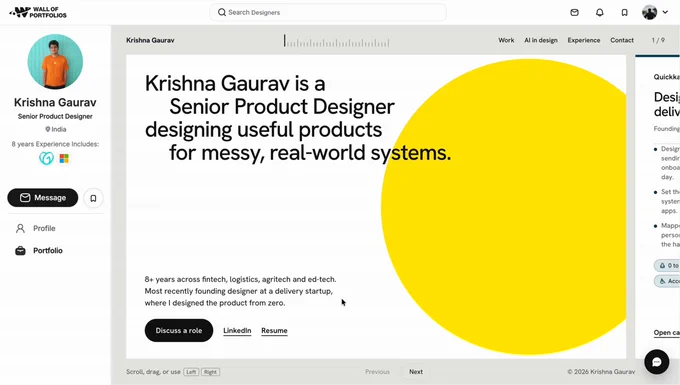Click the search magnifier icon
This screenshot has width=680, height=385.
tap(222, 12)
